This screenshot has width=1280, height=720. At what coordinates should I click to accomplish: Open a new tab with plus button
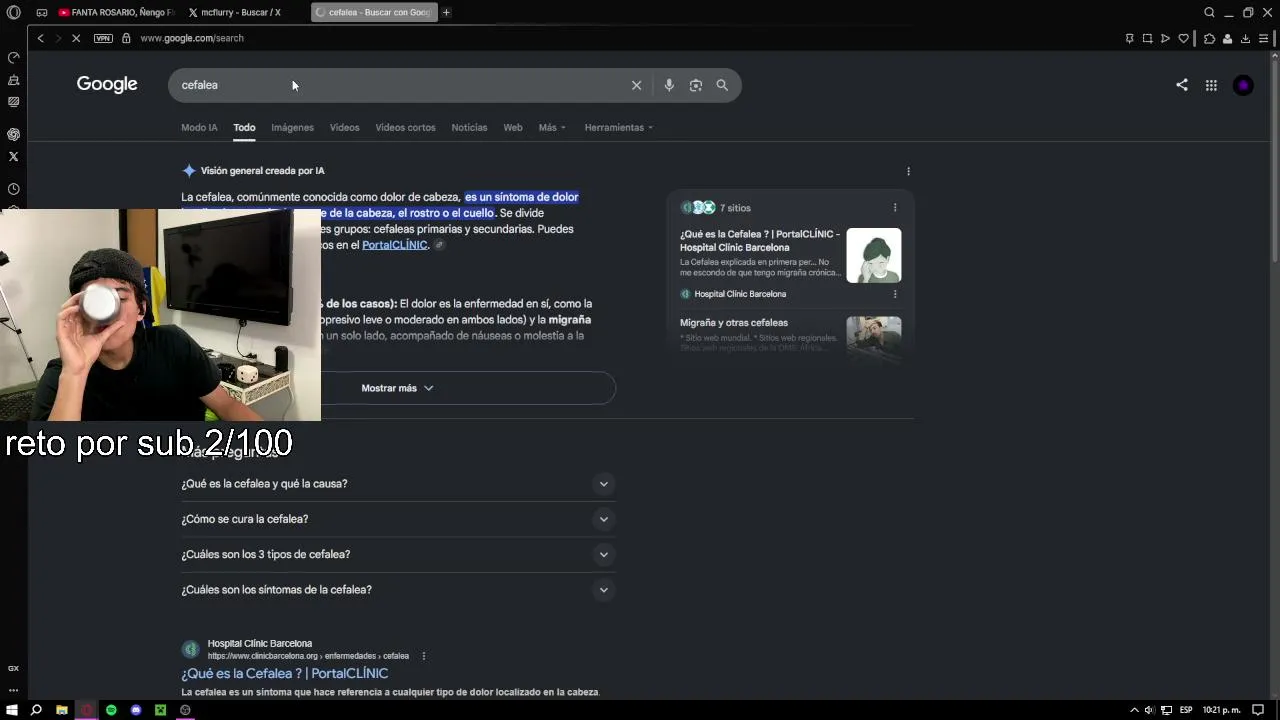click(x=446, y=12)
